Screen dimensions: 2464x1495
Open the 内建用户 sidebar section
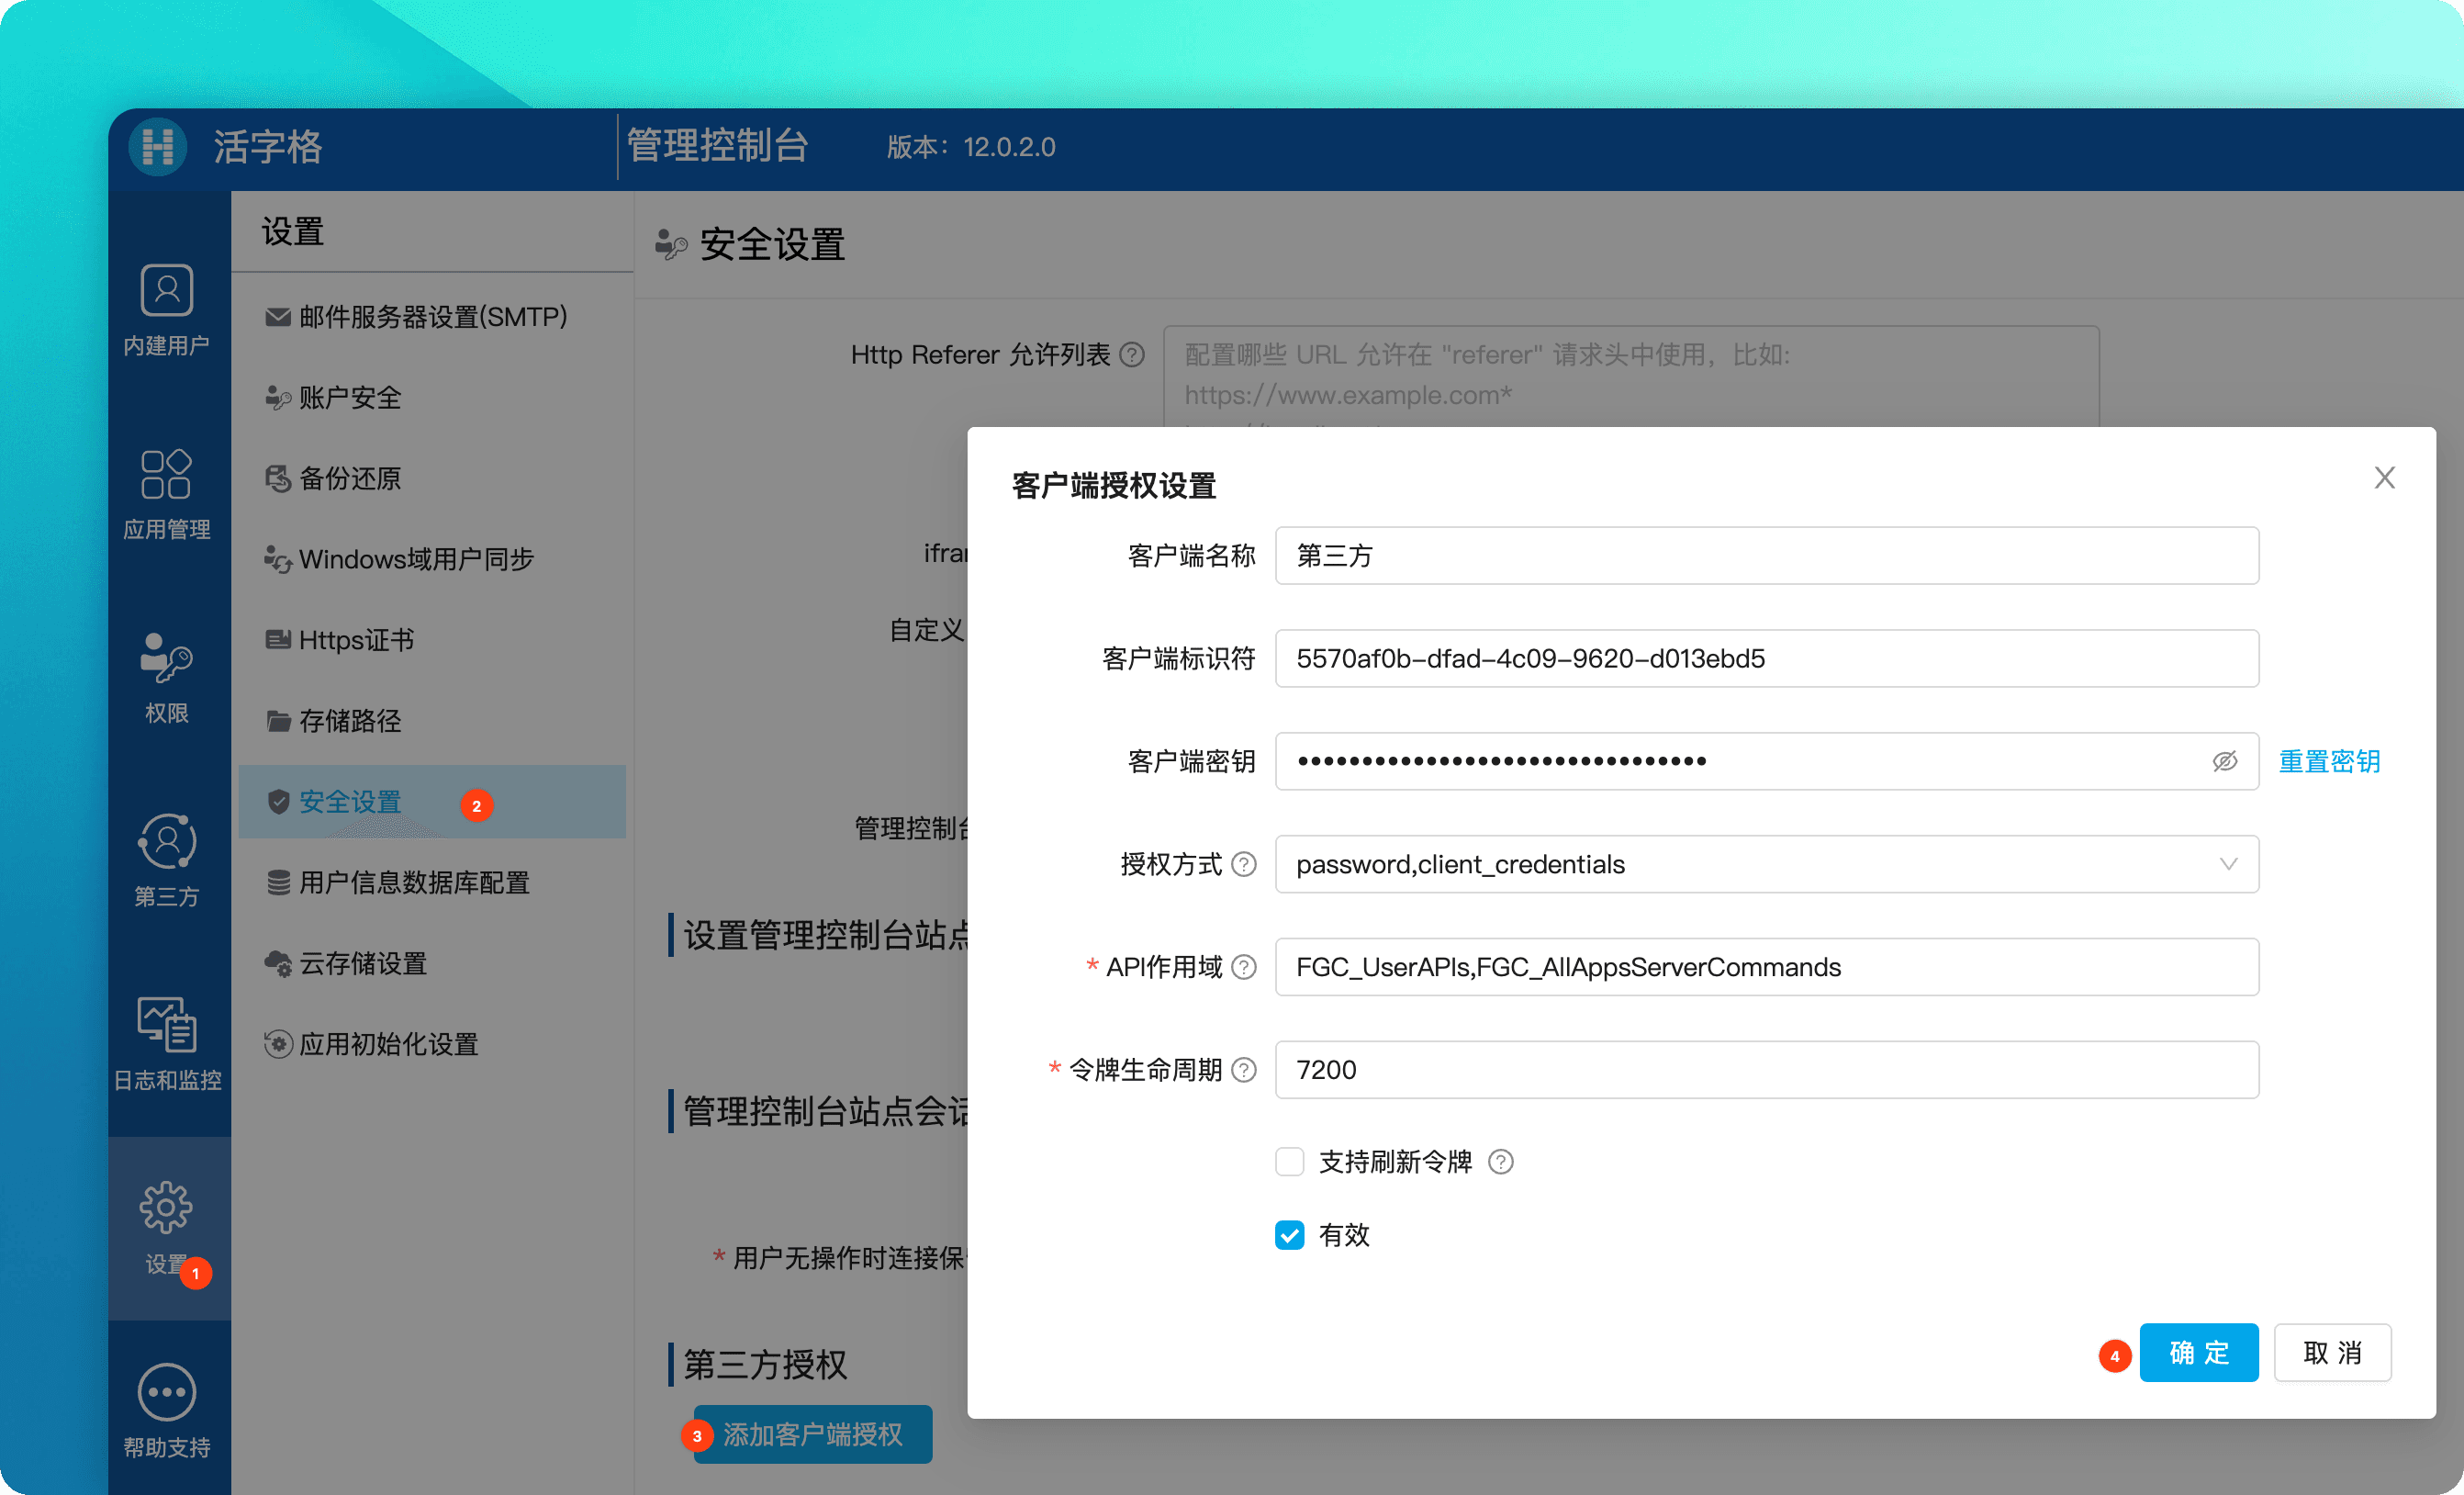tap(166, 310)
